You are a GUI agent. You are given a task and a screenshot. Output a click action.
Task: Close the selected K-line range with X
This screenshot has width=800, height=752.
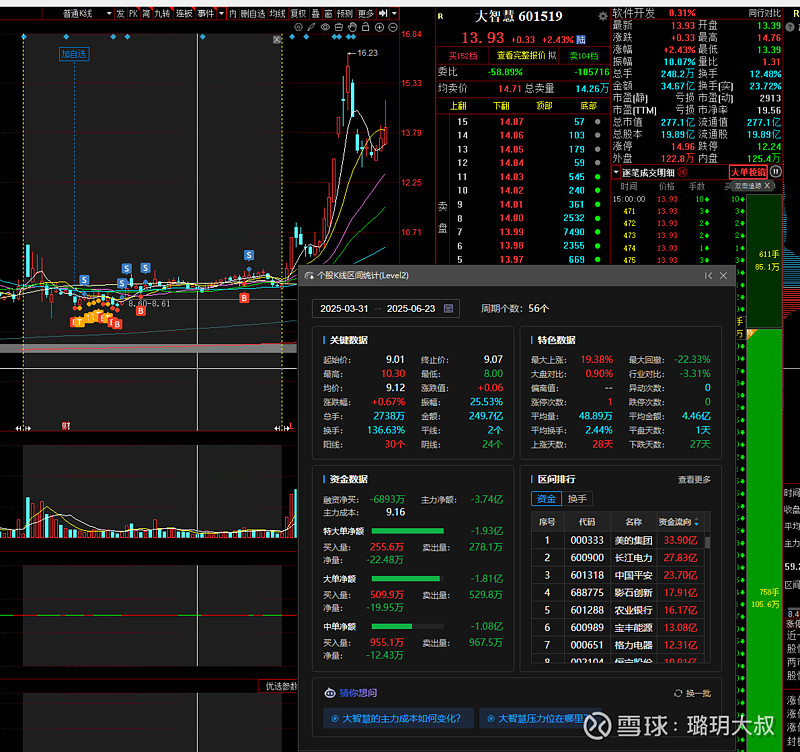[x=277, y=40]
